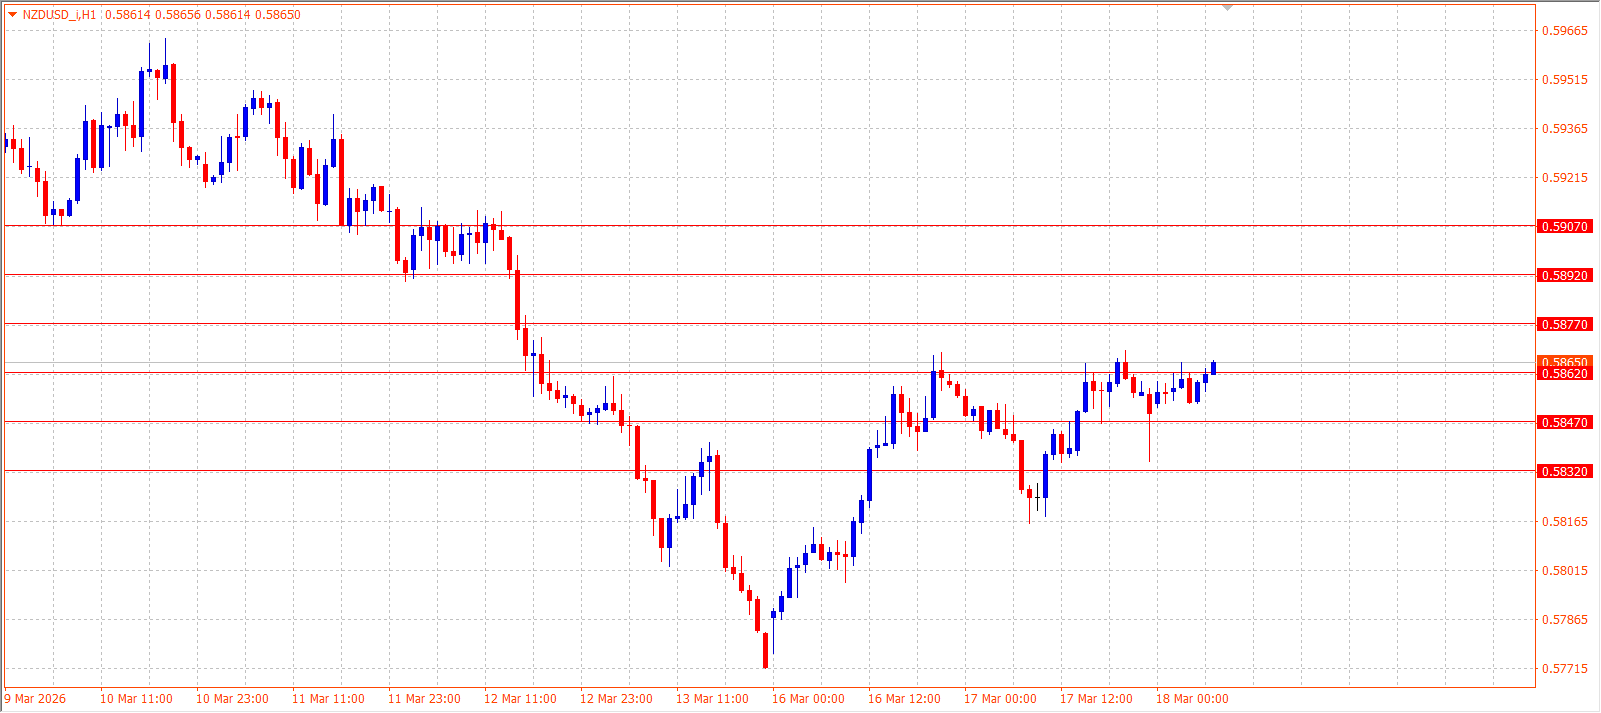Viewport: 1601px width, 713px height.
Task: Click the 10 Mar 23:00 time label
Action: coord(232,699)
